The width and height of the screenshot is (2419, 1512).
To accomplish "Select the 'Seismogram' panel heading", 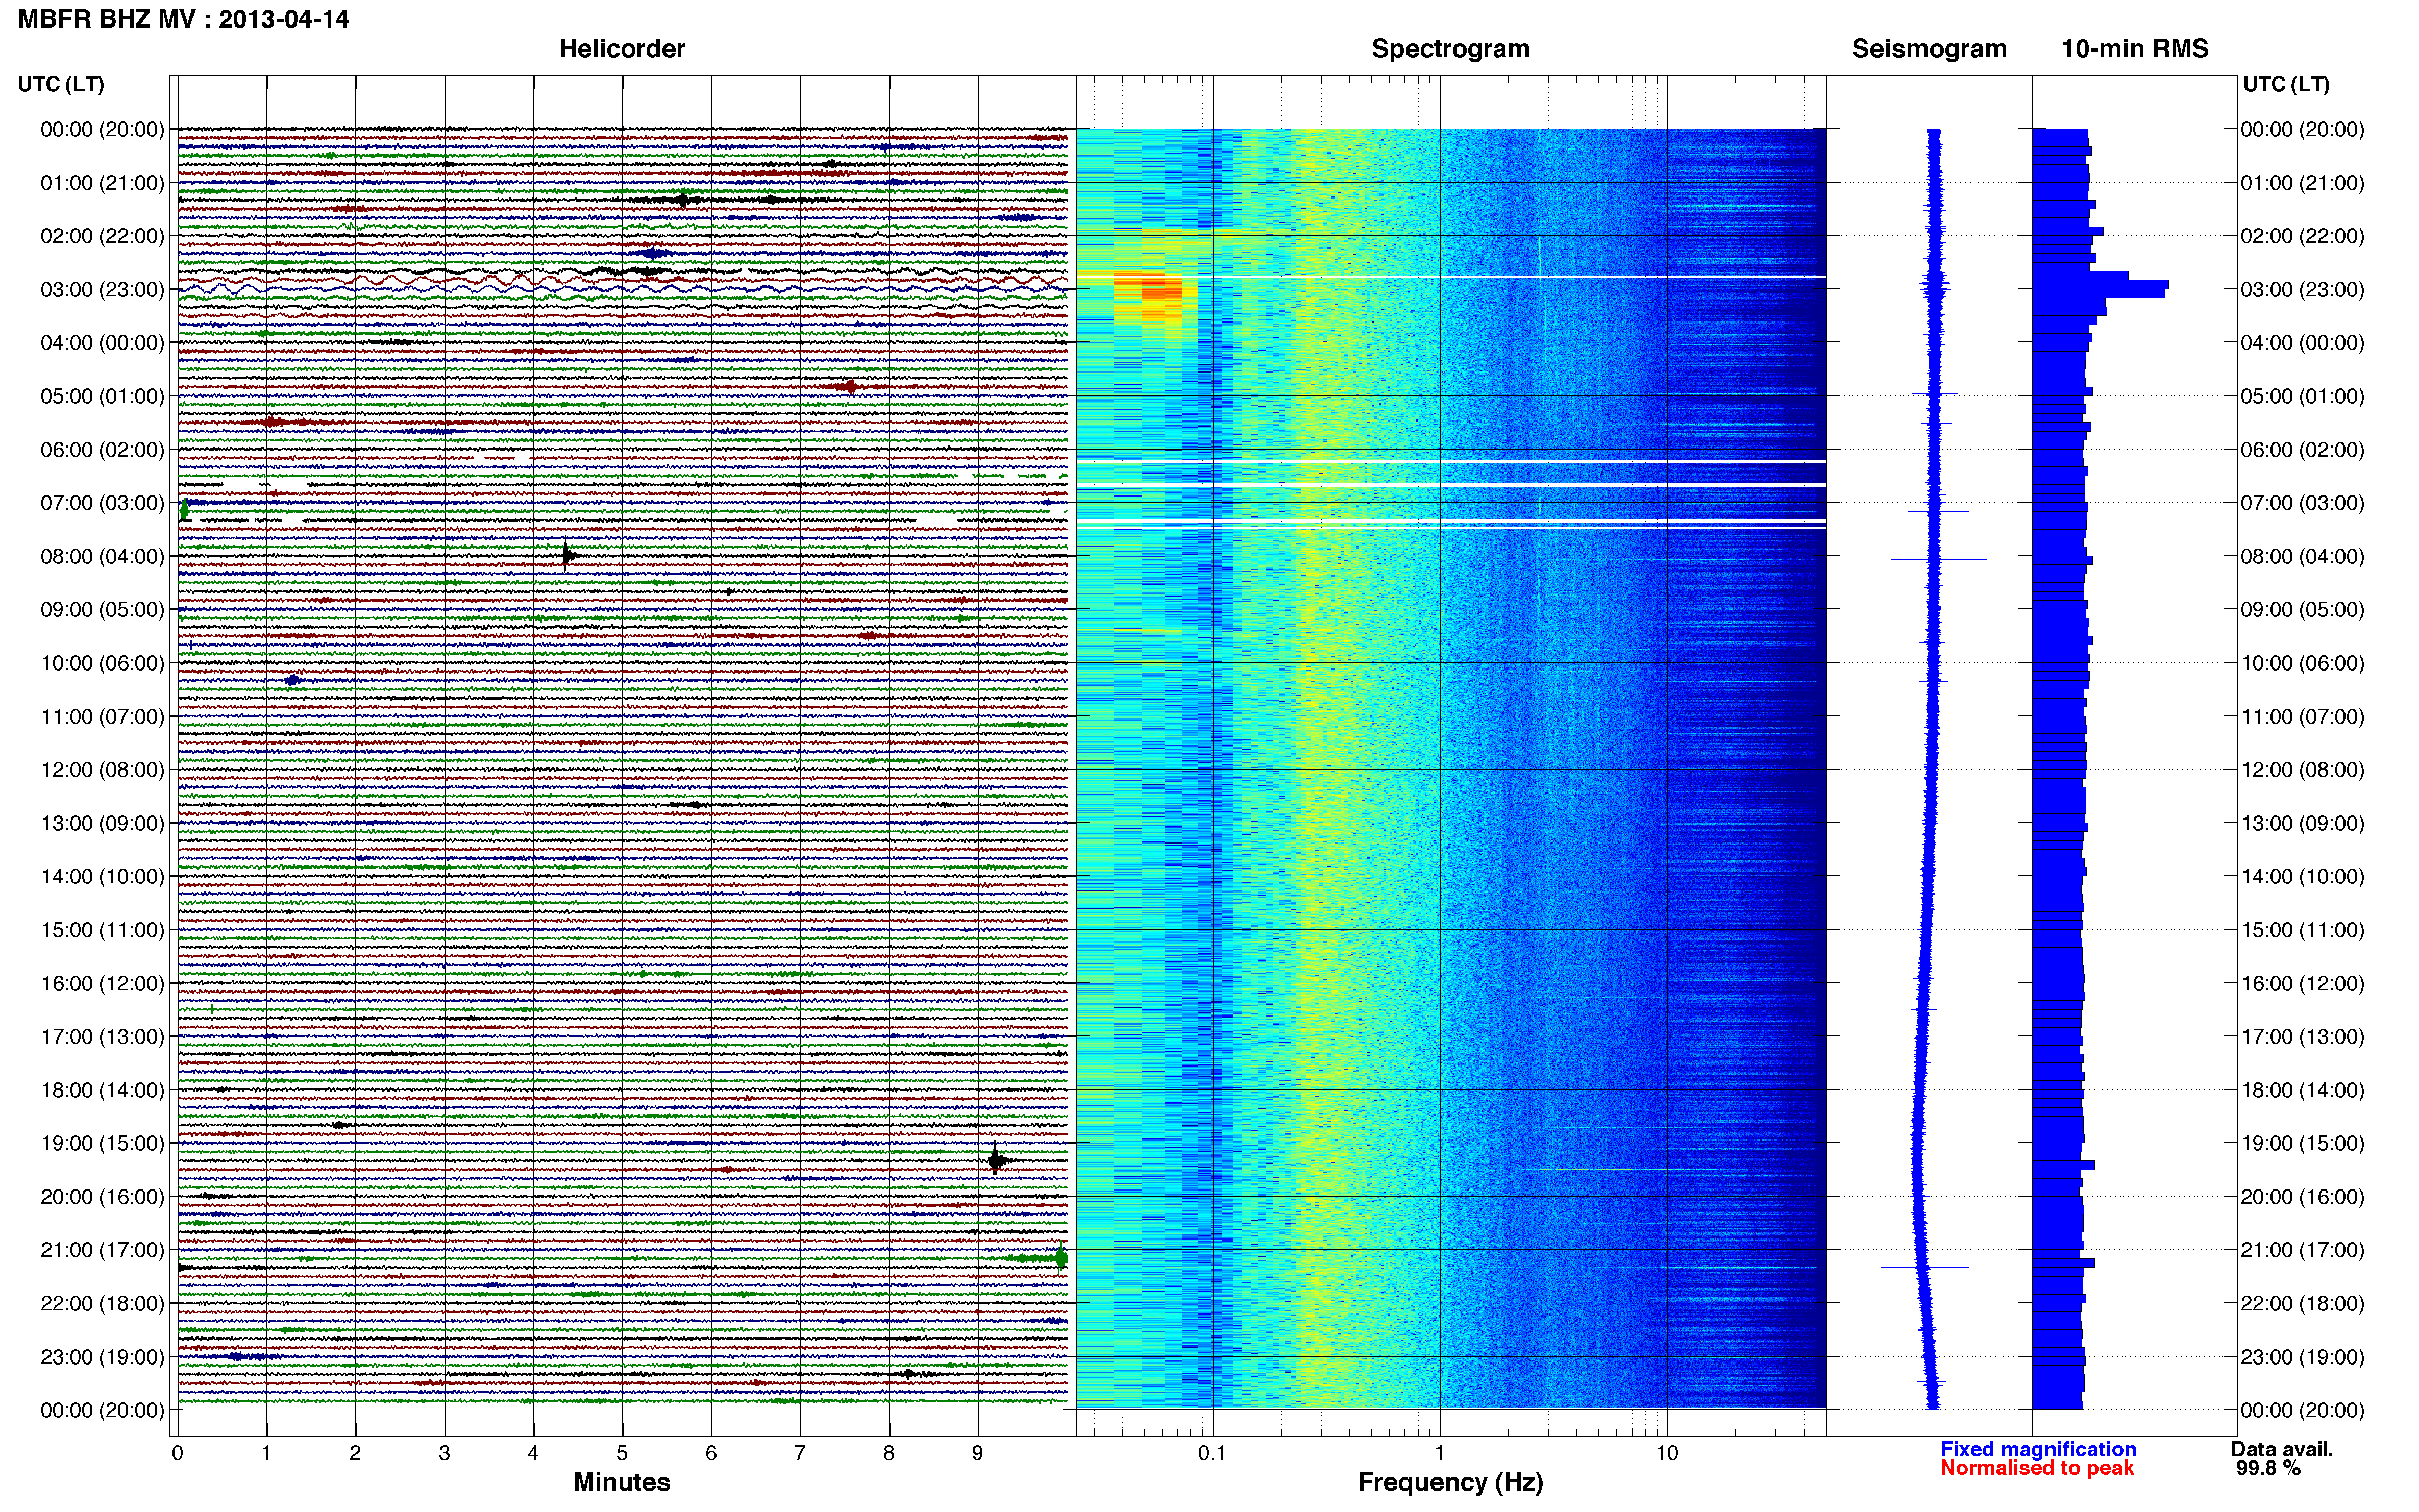I will (1929, 49).
